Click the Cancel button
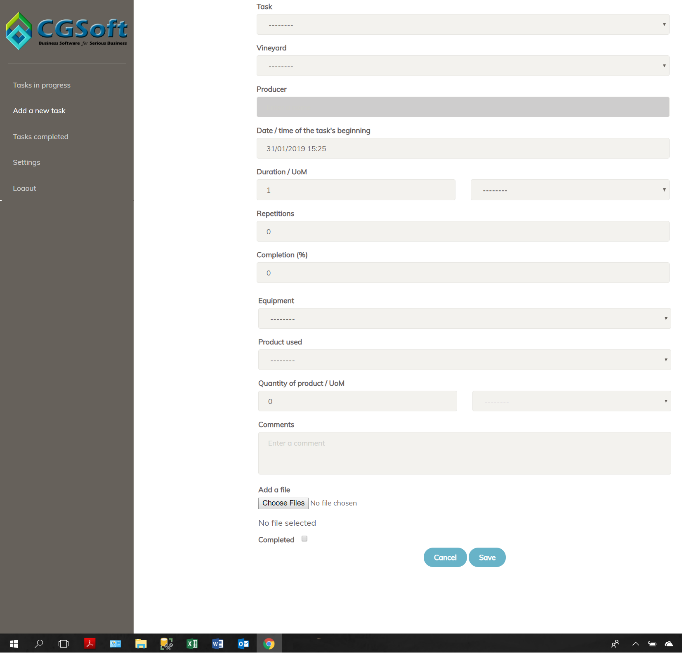The width and height of the screenshot is (682, 655). (x=445, y=558)
